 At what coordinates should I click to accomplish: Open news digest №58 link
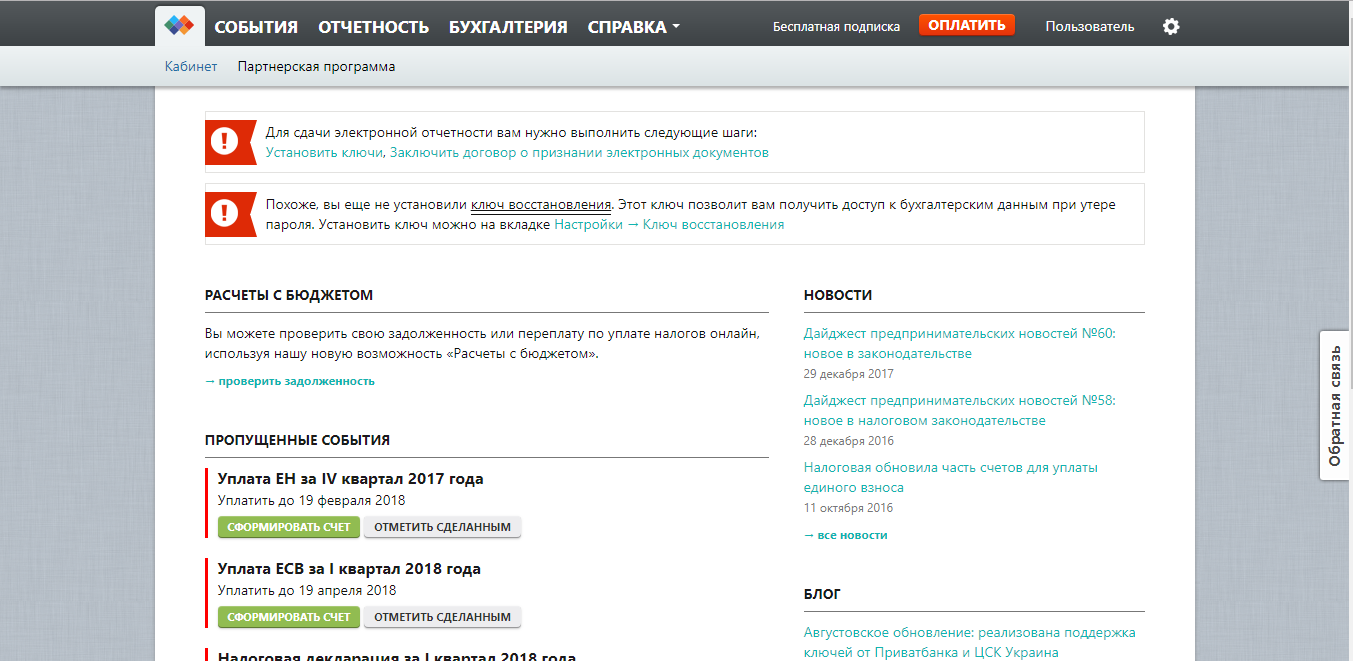[x=959, y=411]
